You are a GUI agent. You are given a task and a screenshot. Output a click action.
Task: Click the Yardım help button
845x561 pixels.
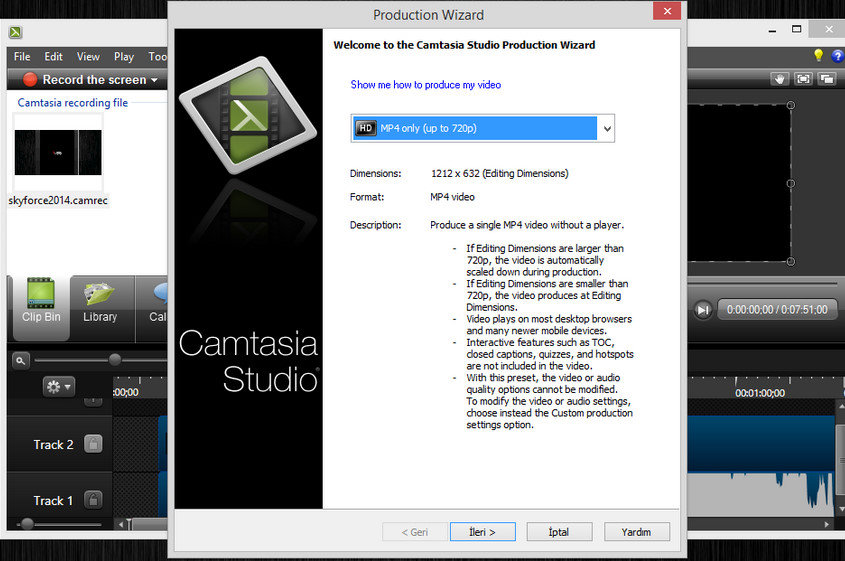coord(636,532)
